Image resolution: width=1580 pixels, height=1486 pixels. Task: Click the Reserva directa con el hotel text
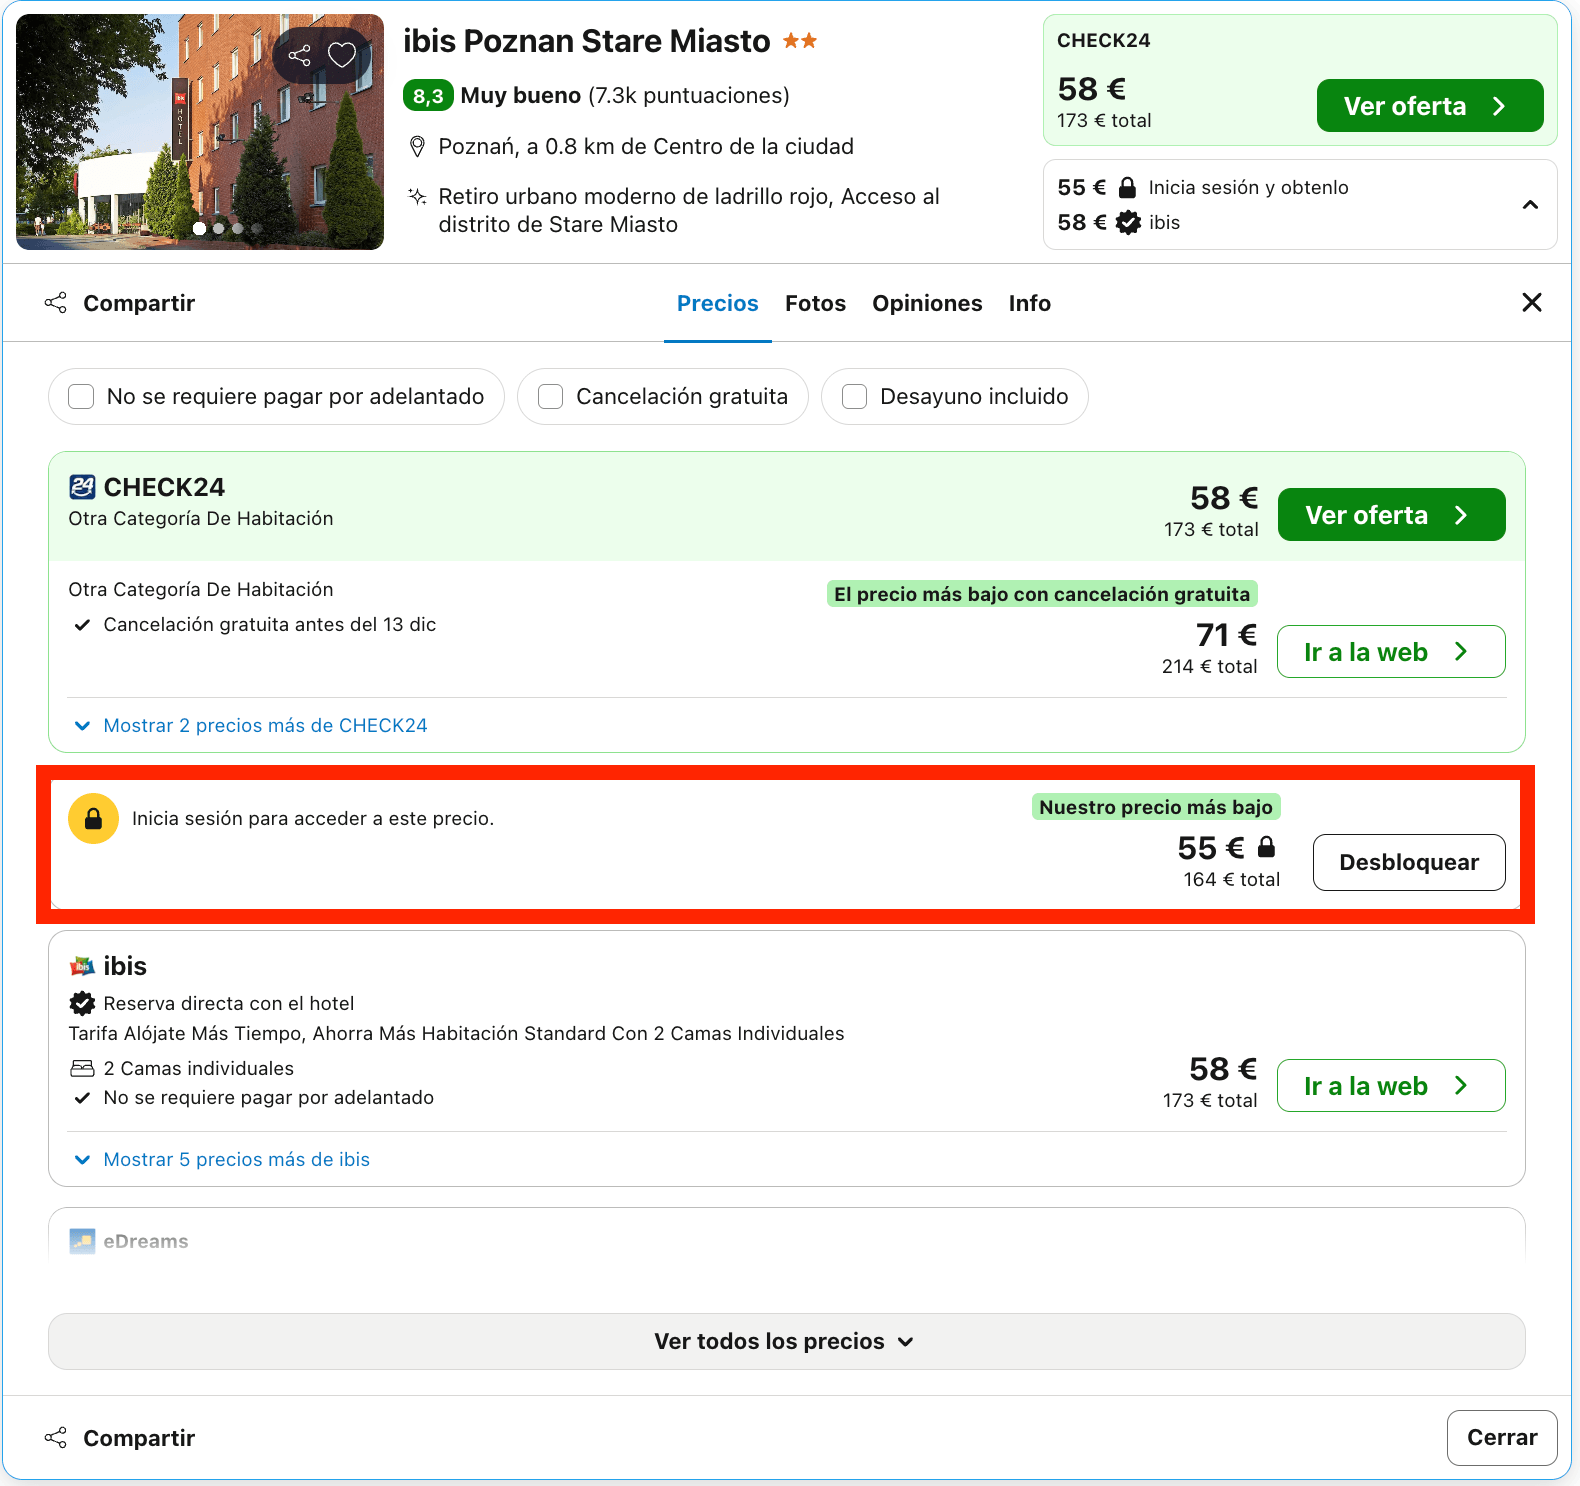229,1003
